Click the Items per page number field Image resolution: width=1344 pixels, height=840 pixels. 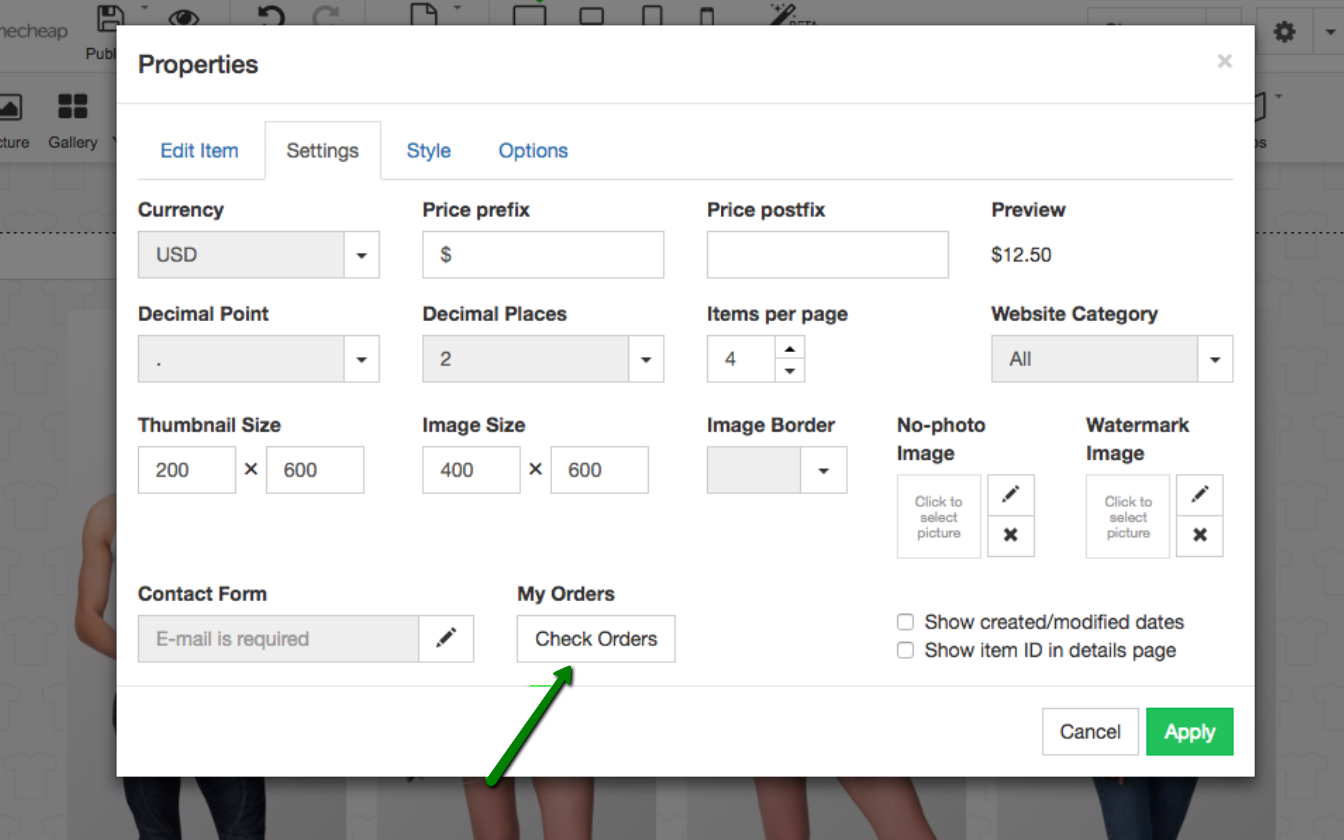pyautogui.click(x=741, y=359)
